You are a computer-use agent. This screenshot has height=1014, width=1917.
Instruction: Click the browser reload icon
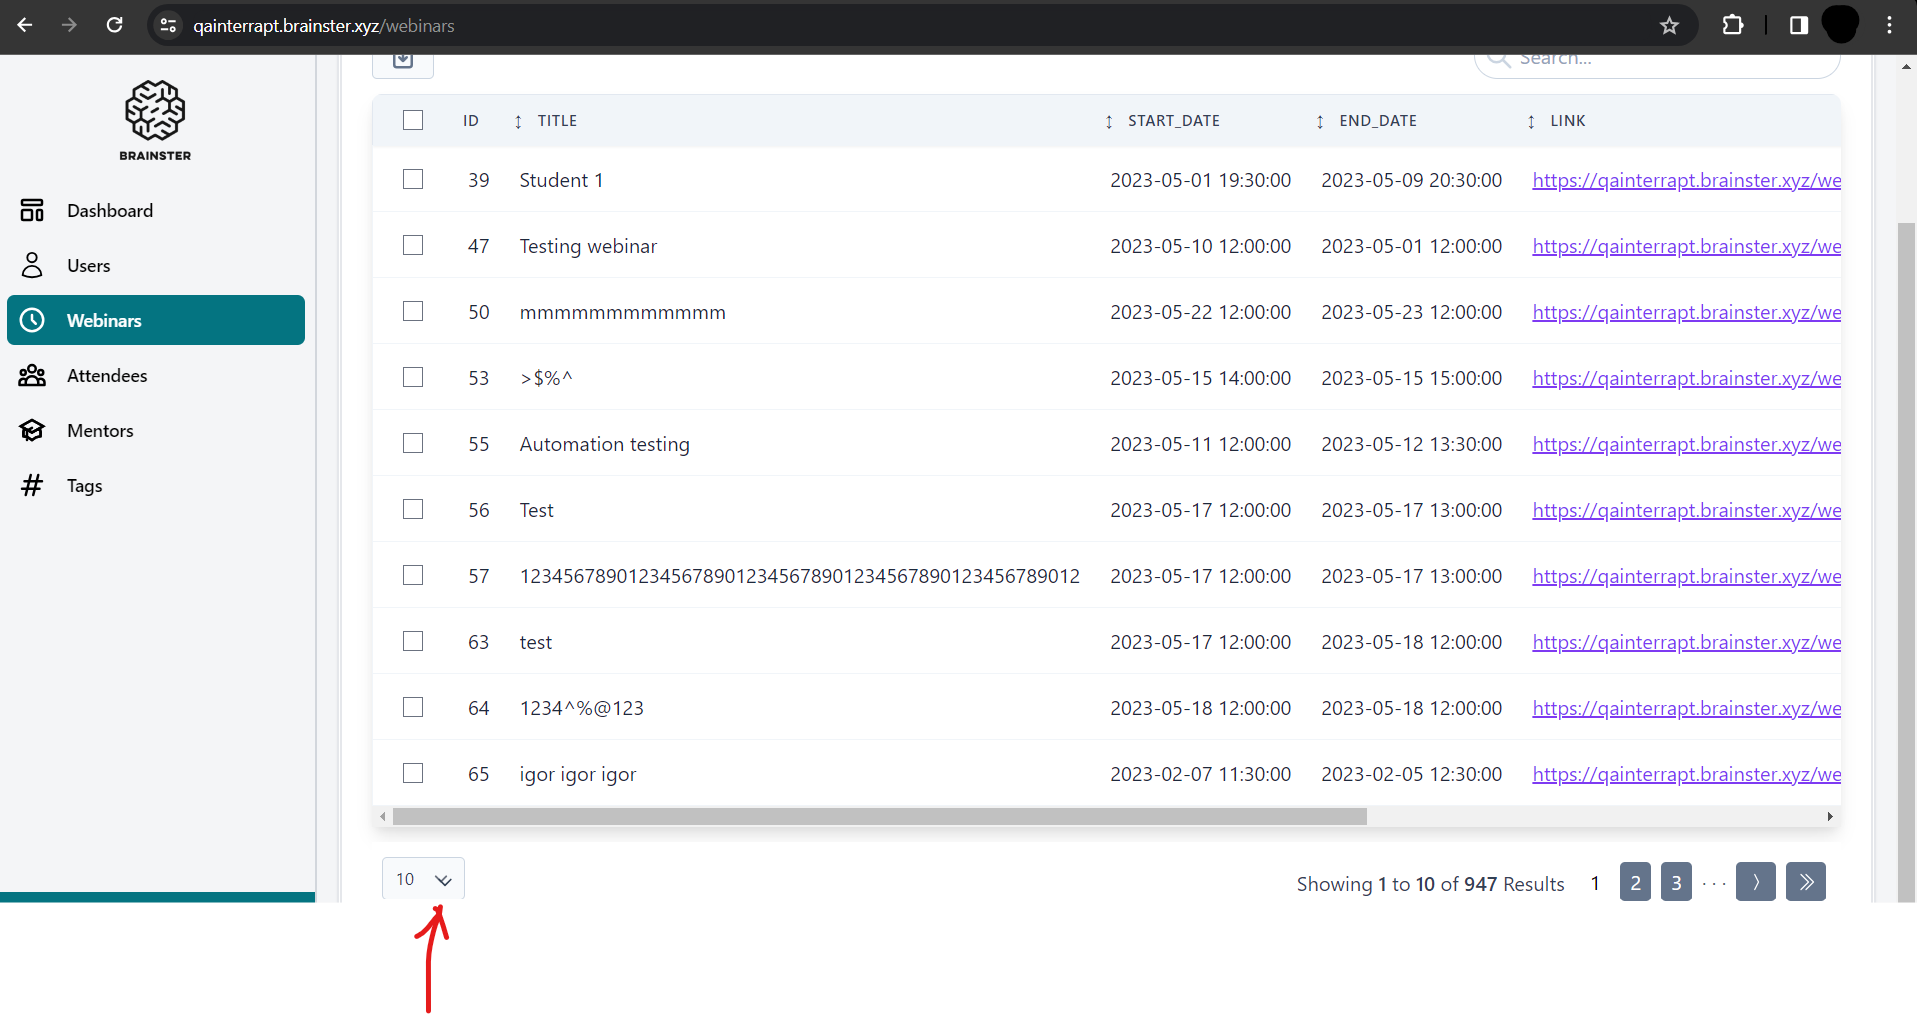[x=115, y=25]
